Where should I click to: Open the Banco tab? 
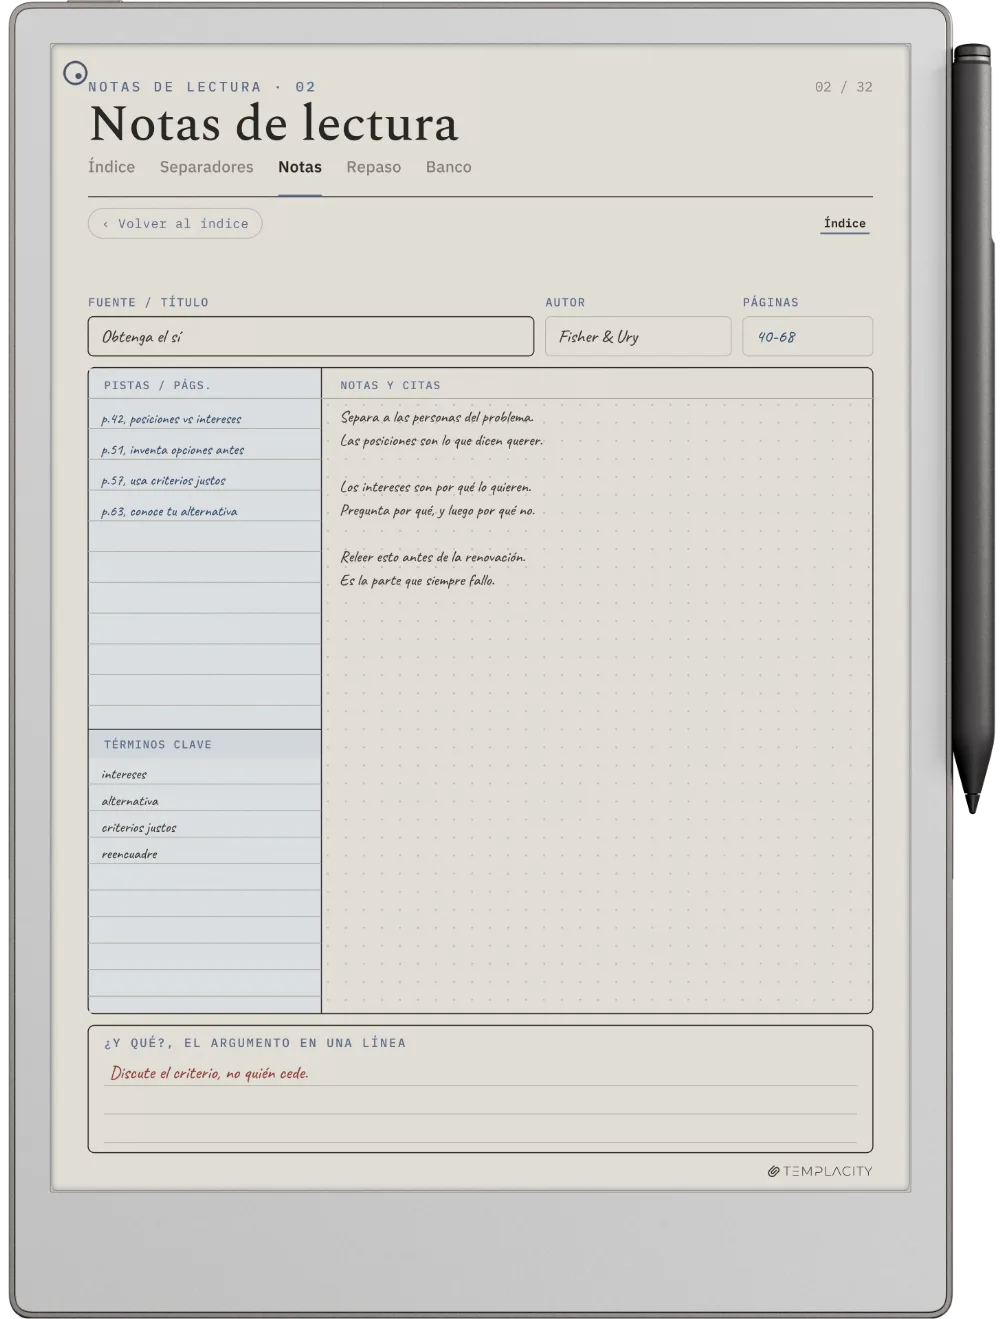[449, 167]
